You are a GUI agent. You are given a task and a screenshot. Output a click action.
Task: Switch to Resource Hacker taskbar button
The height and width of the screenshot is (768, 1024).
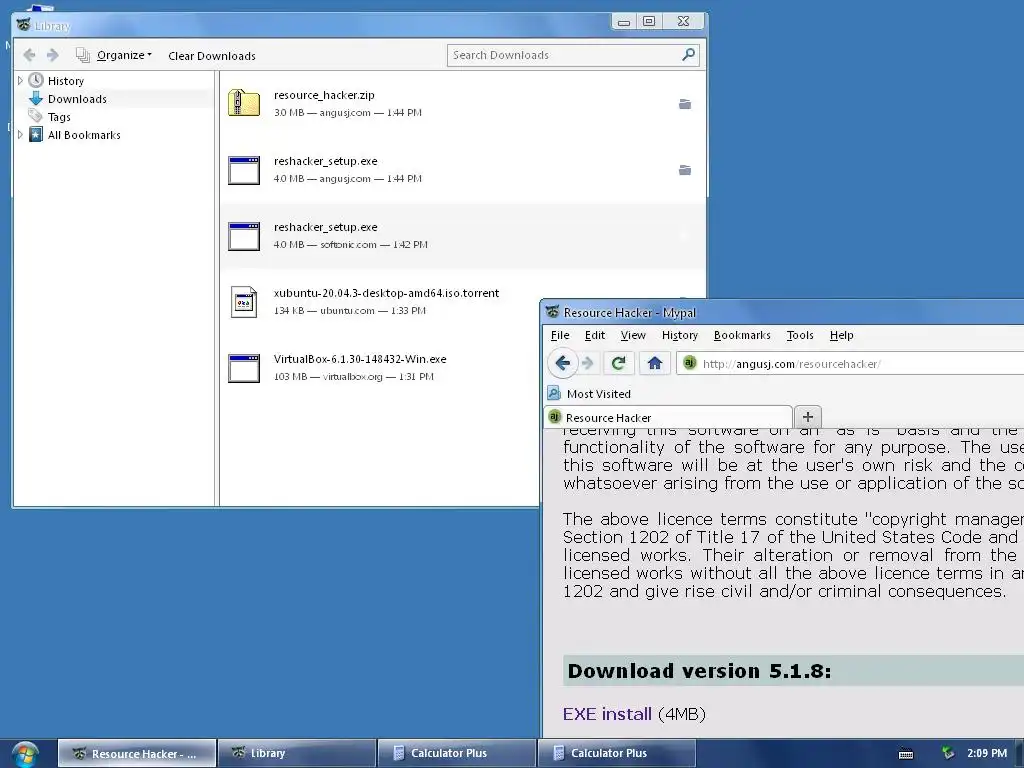tap(136, 754)
